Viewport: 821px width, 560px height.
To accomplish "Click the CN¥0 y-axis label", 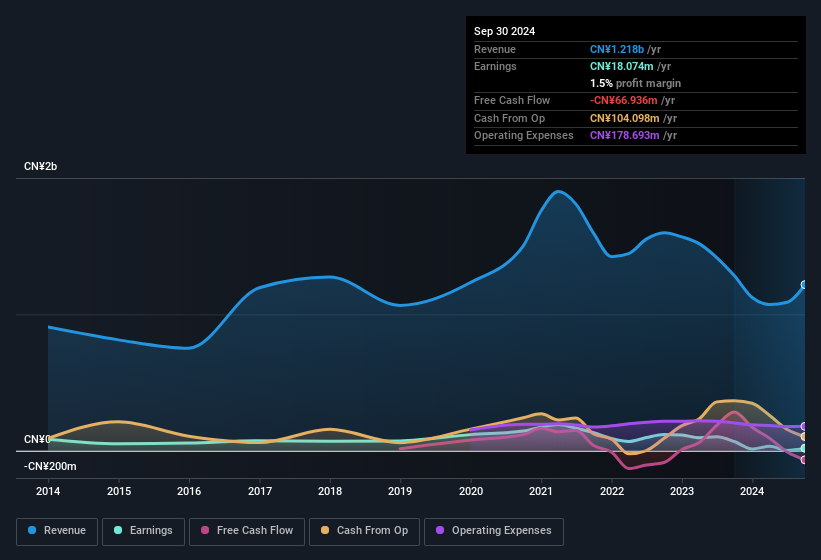I will click(37, 439).
